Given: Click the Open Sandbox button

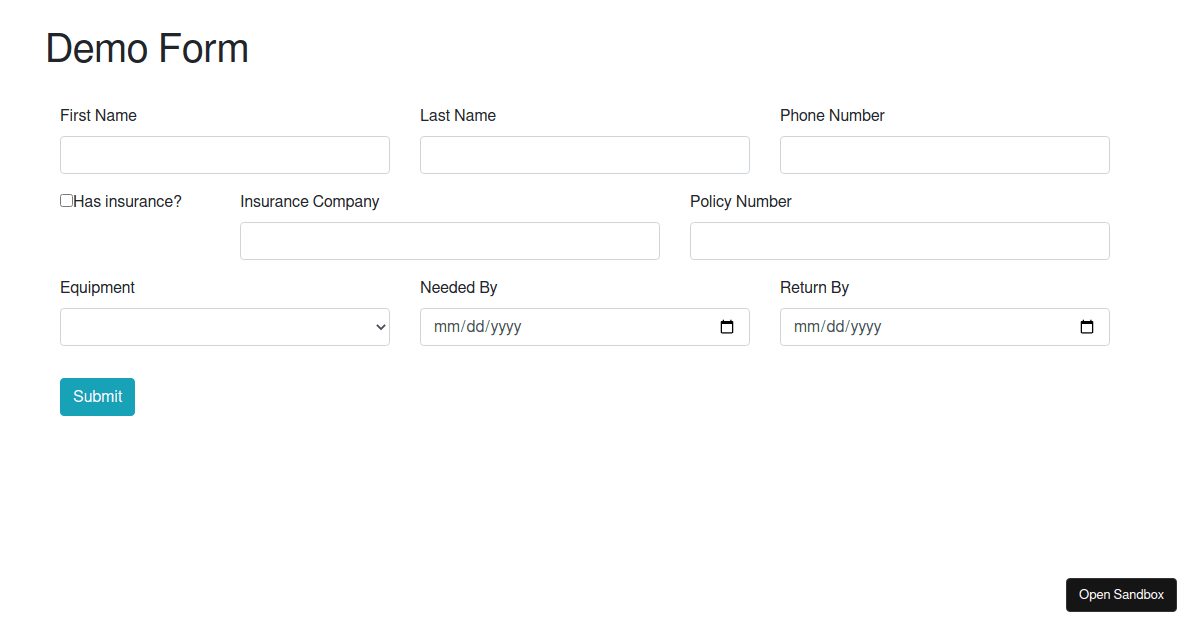Looking at the screenshot, I should click(1121, 595).
